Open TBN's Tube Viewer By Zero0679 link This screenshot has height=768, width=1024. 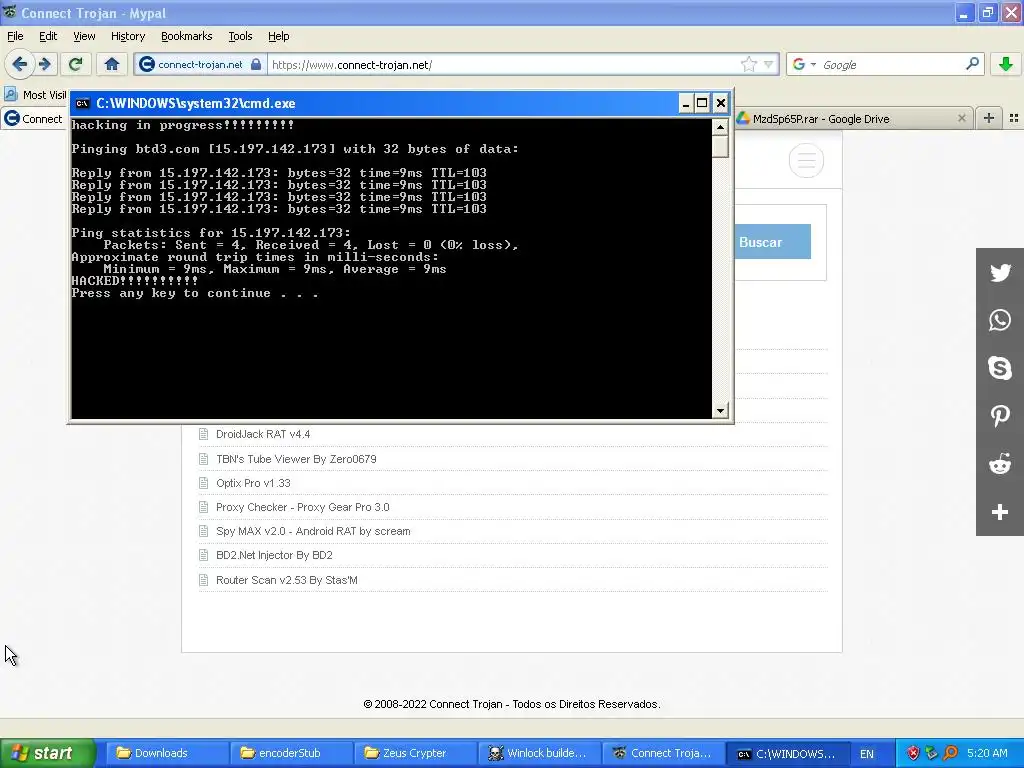[x=296, y=458]
